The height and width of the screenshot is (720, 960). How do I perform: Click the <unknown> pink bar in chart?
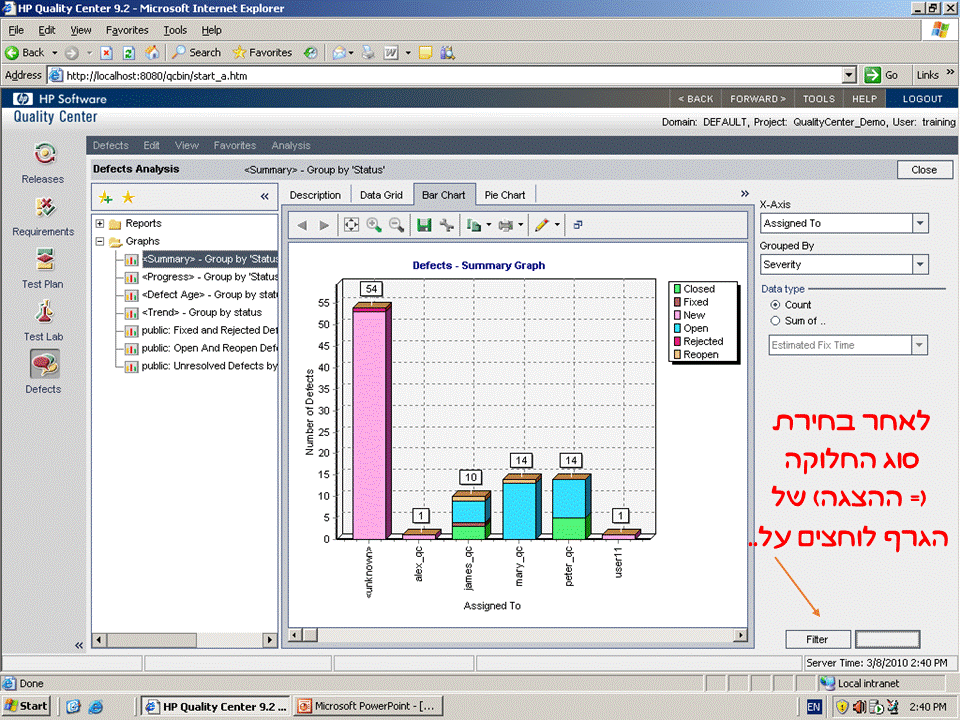click(369, 426)
